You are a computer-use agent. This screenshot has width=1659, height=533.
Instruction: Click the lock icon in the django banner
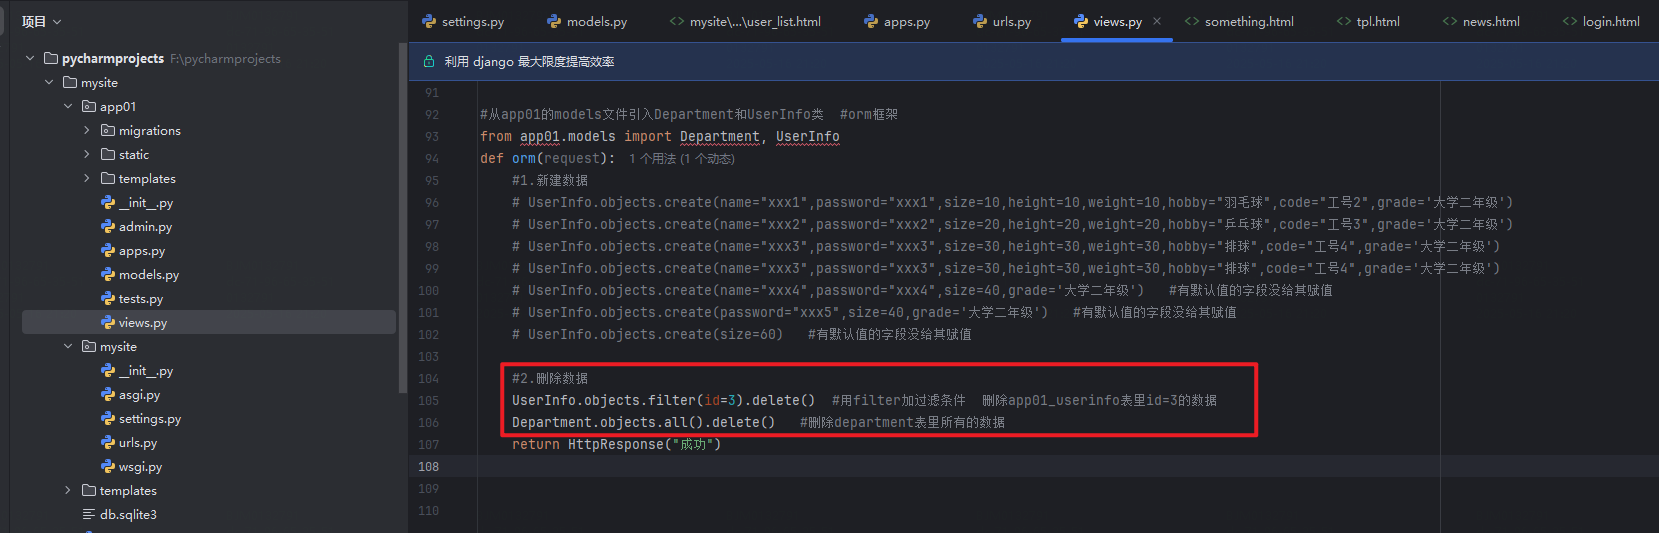tap(429, 62)
